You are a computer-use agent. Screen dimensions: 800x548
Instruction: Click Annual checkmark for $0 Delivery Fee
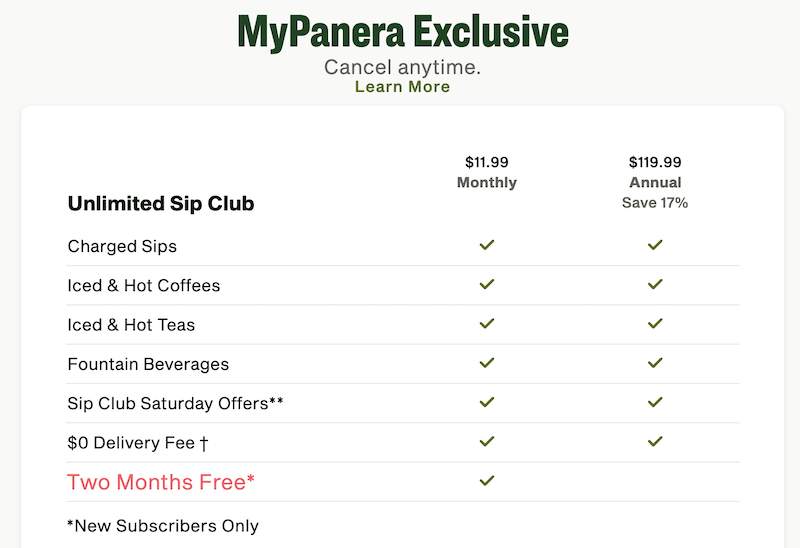[655, 441]
